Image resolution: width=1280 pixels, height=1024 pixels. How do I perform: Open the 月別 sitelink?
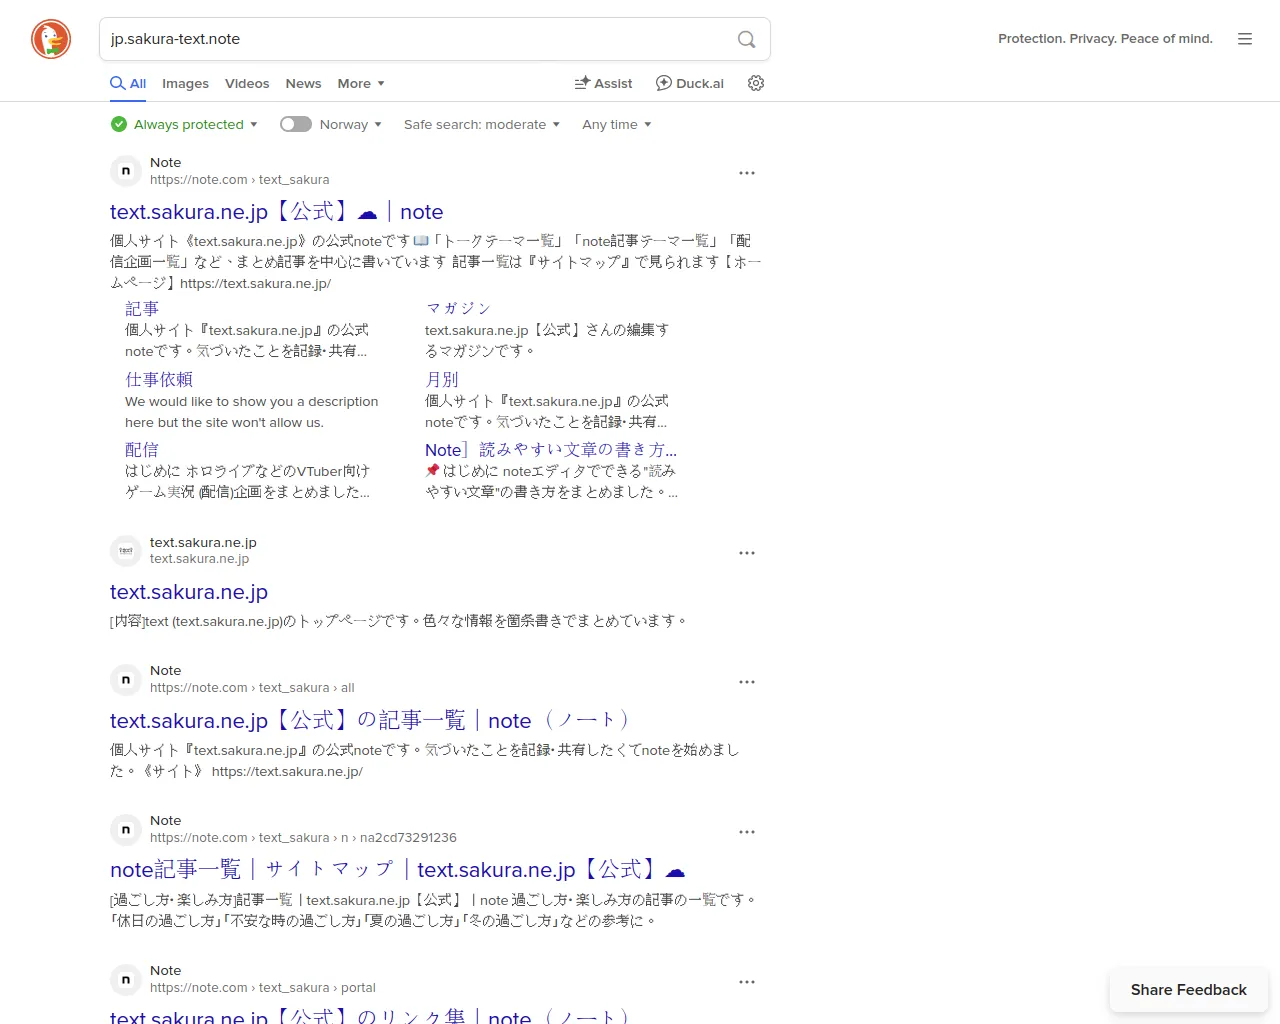(x=442, y=380)
